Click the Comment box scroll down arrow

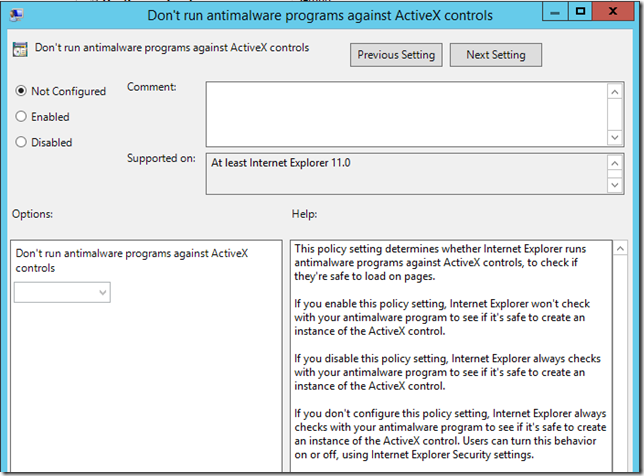click(615, 137)
